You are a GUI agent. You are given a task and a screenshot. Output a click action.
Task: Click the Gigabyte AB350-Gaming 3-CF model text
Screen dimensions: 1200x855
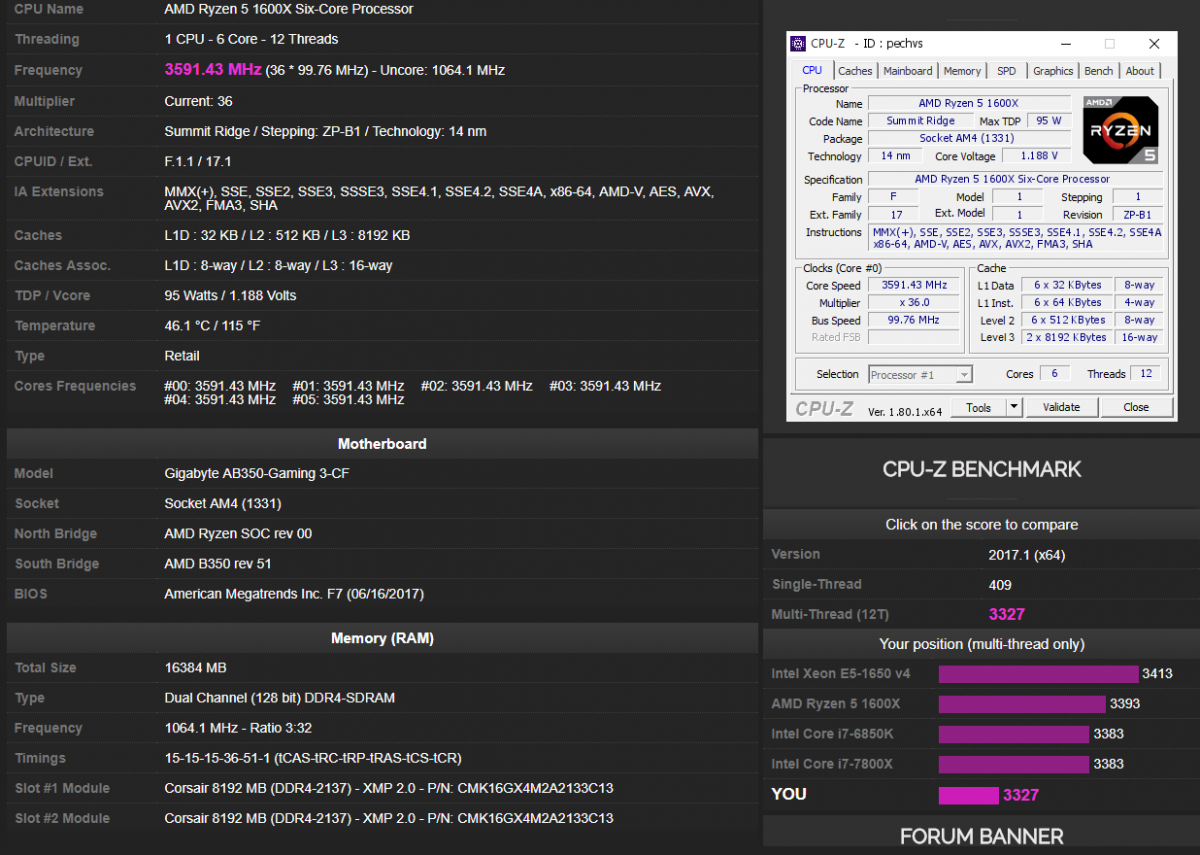coord(257,474)
